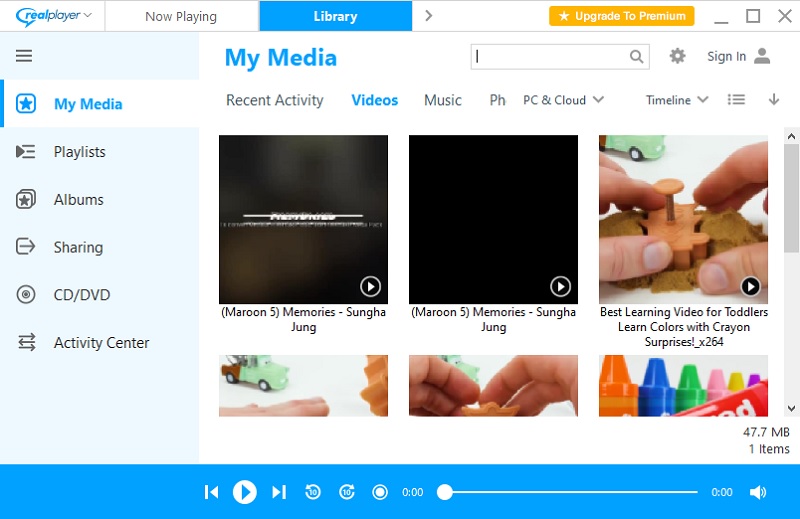The width and height of the screenshot is (800, 519).
Task: Click the scrollbar down arrow
Action: pos(791,408)
